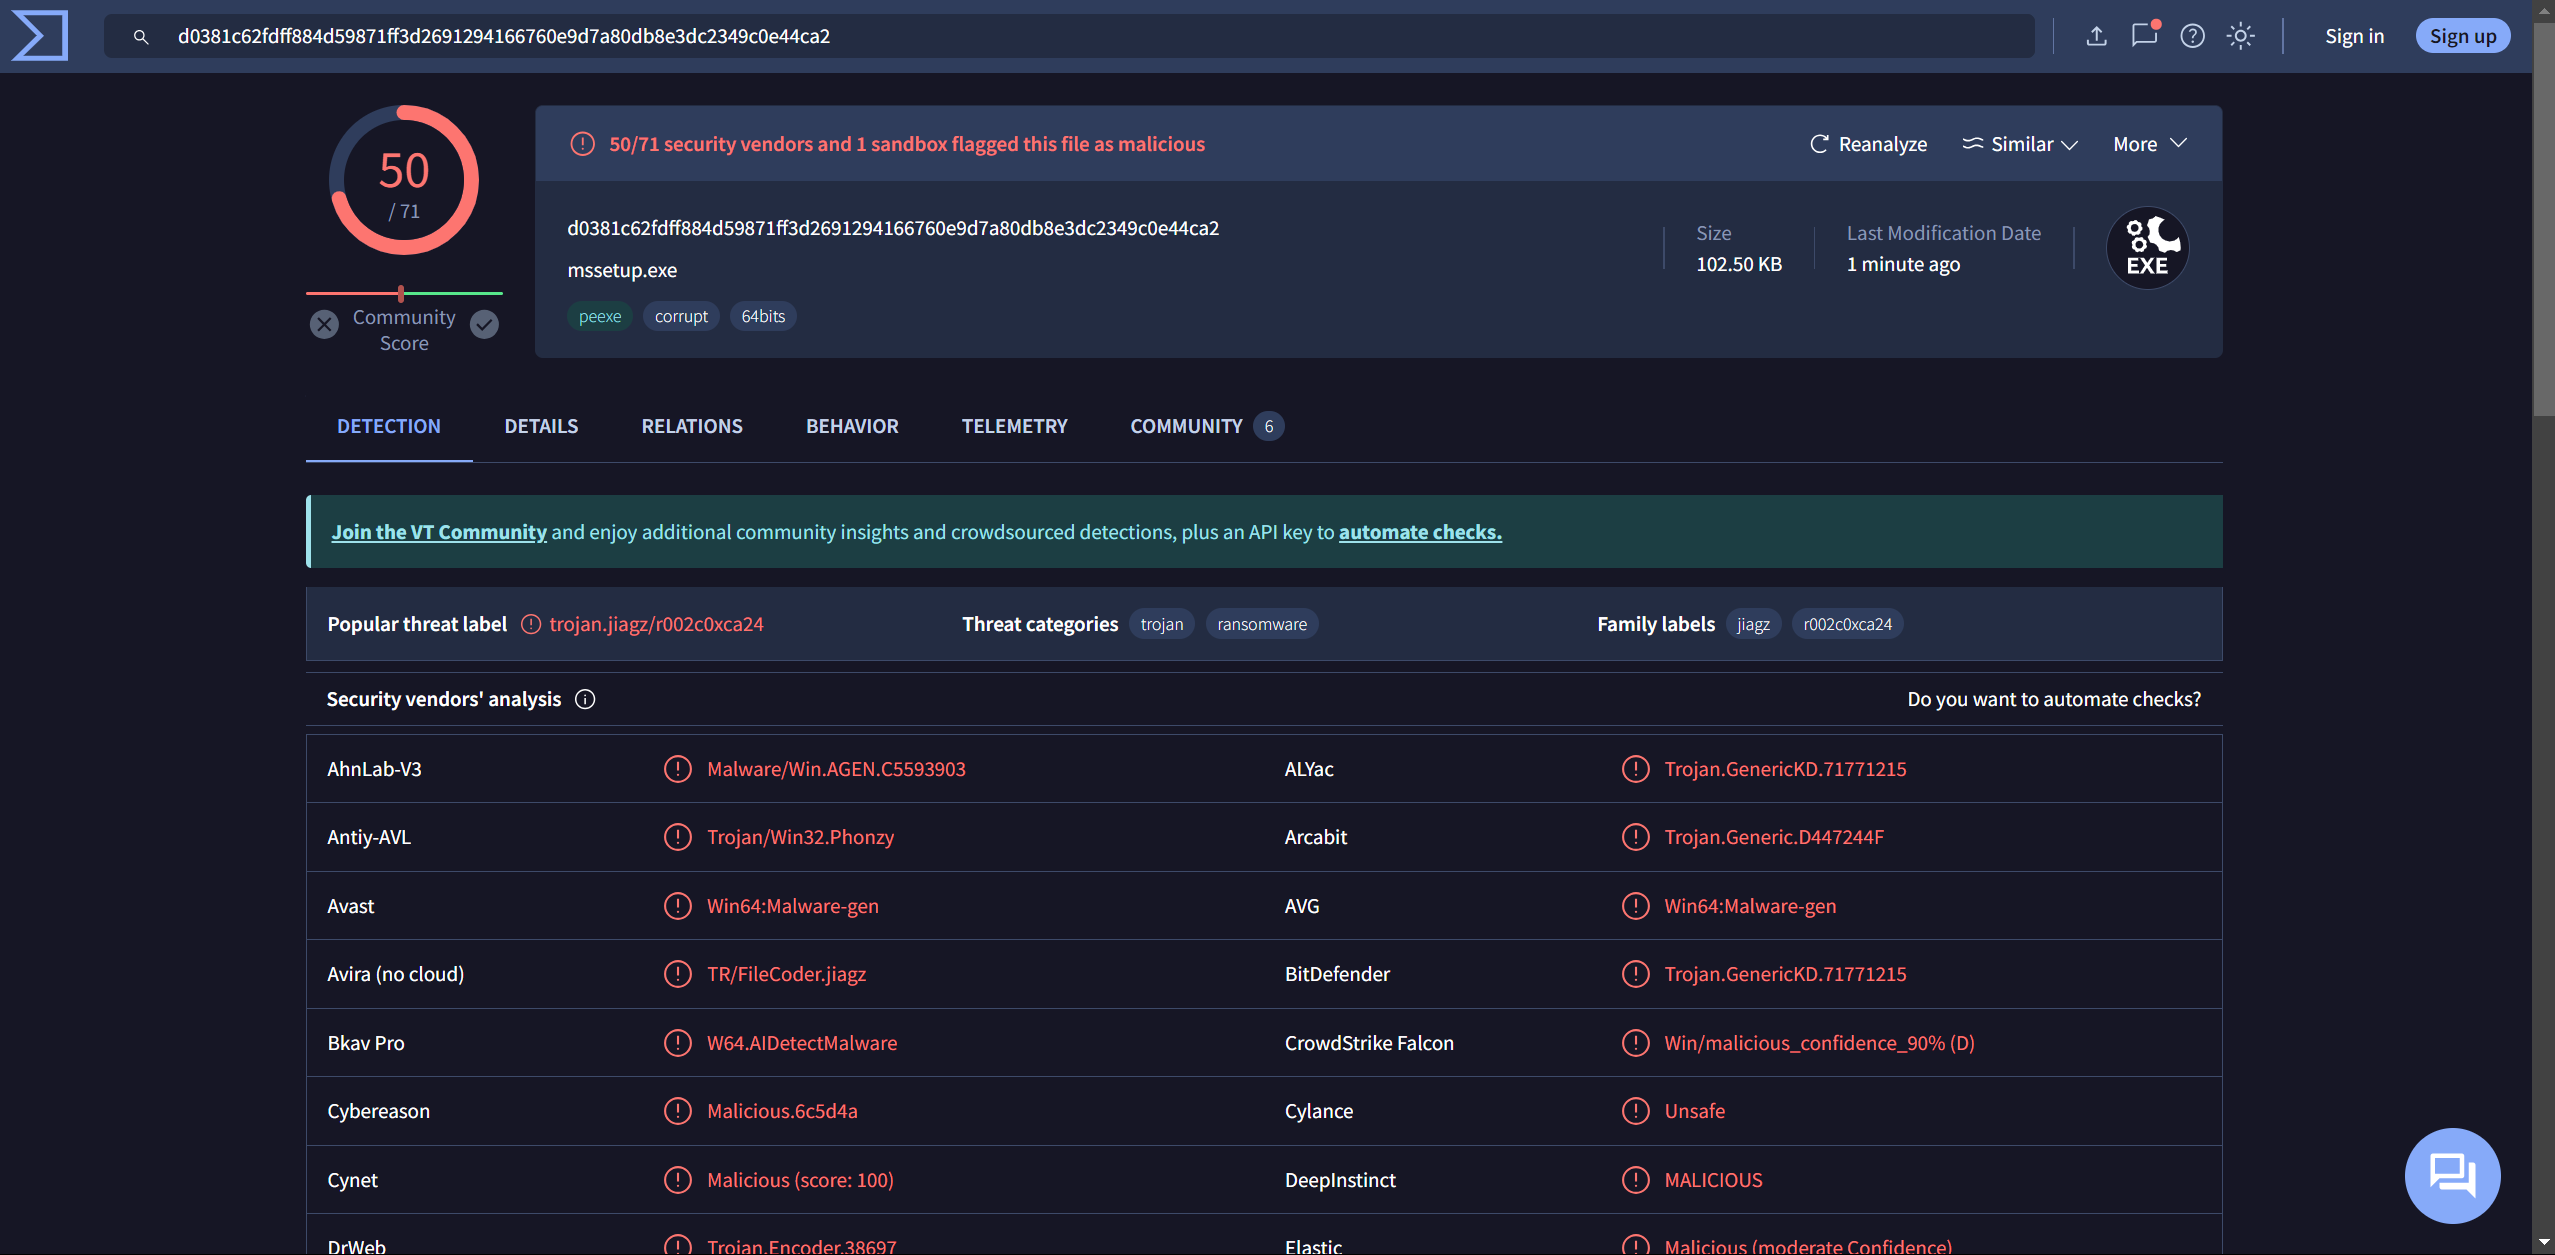Switch to the BEHAVIOR tab

click(x=852, y=426)
